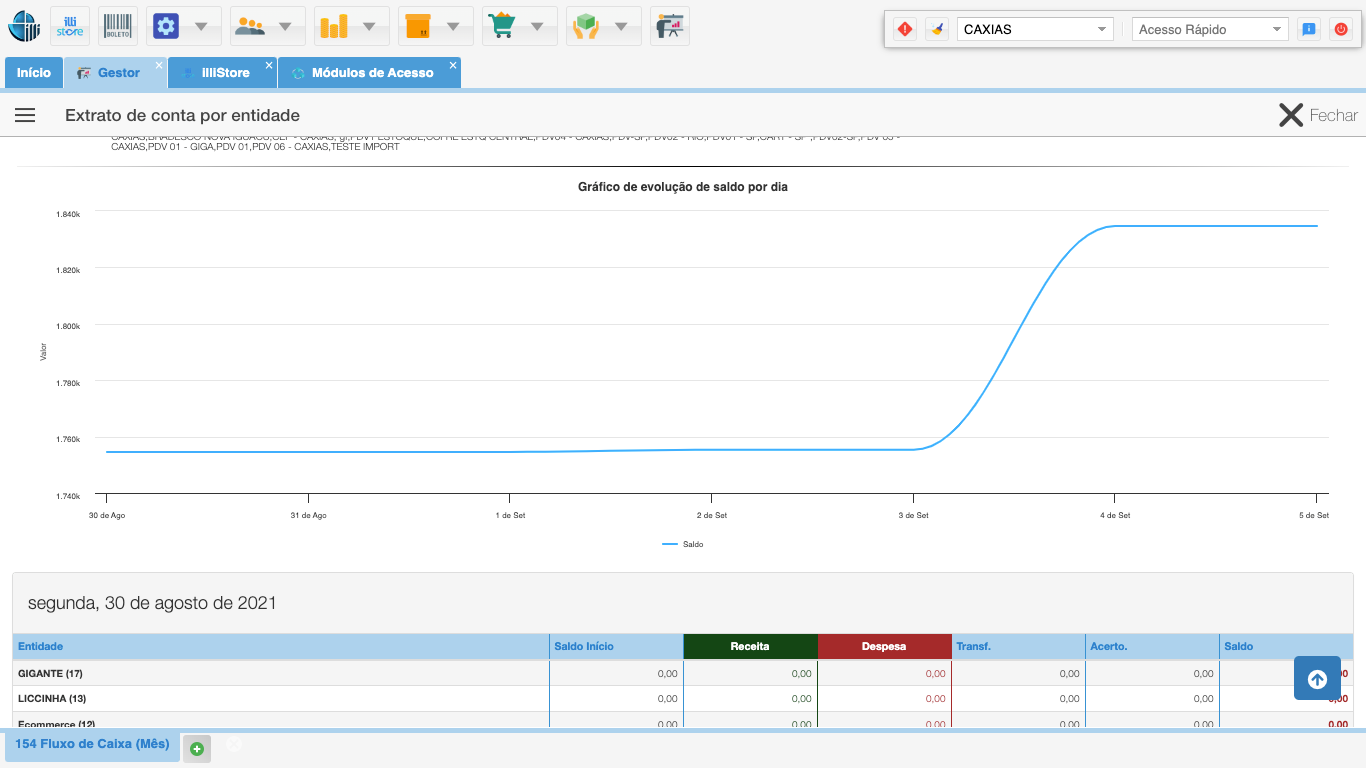Click the scroll-to-top arrow button

pyautogui.click(x=1317, y=679)
